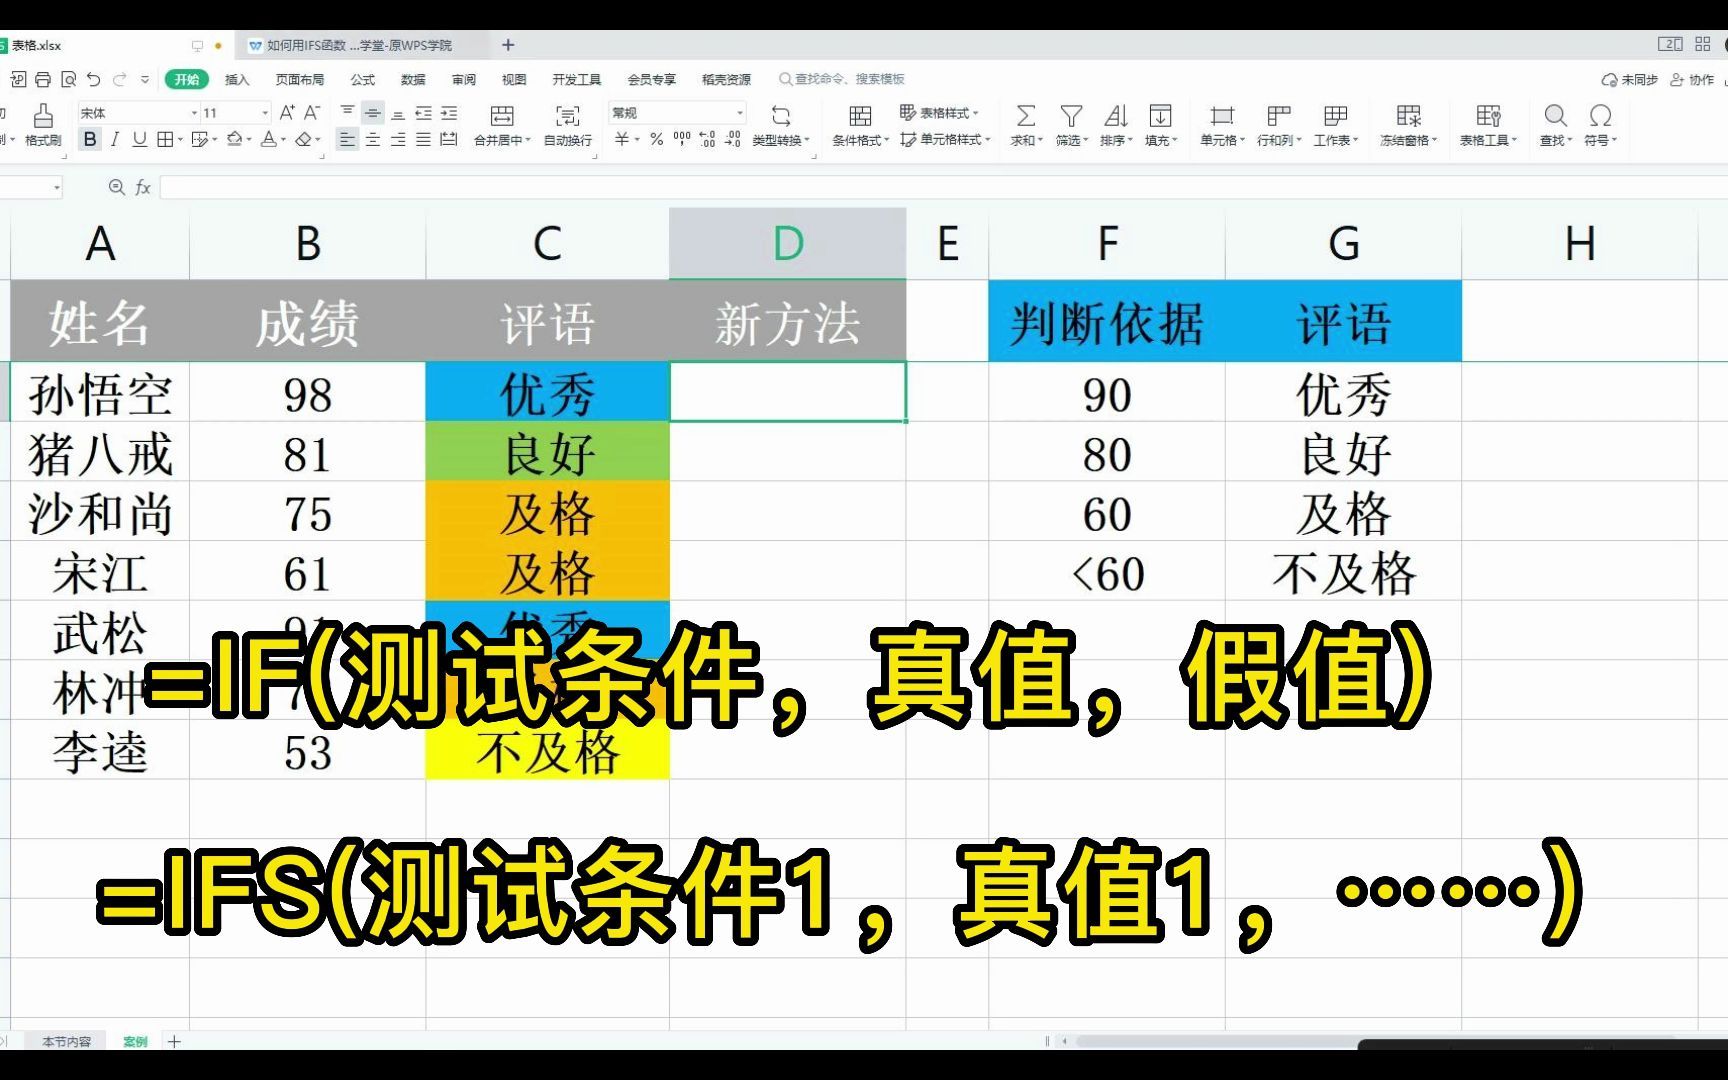
Task: Click the Sort (排序) icon
Action: 1116,115
